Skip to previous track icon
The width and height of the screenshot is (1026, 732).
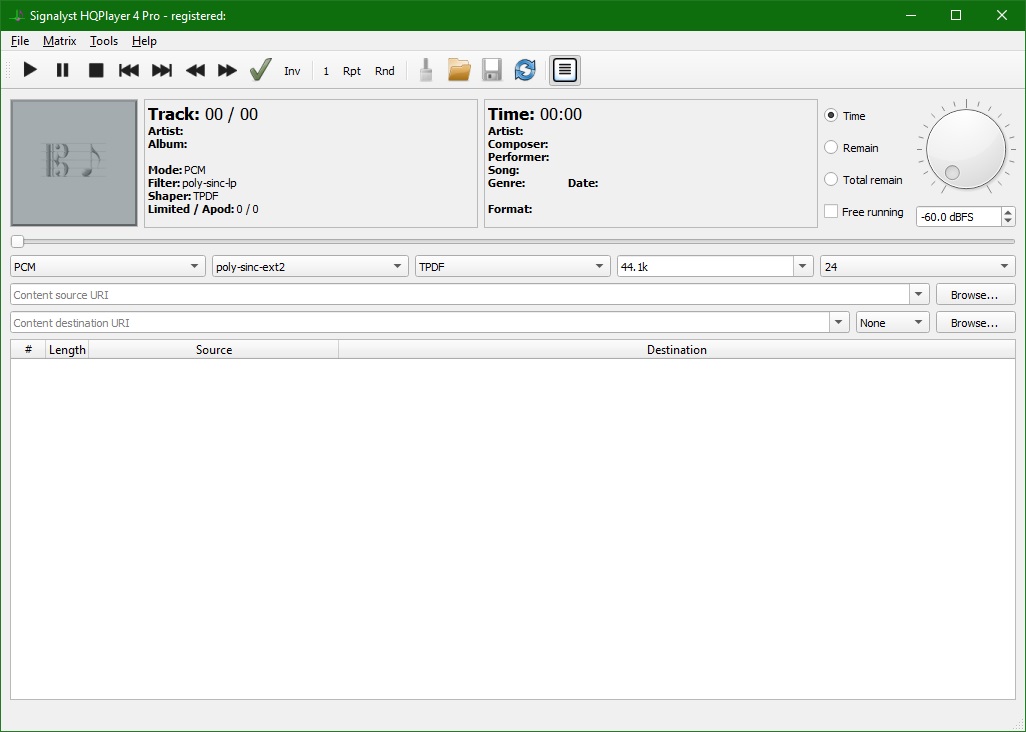click(129, 70)
